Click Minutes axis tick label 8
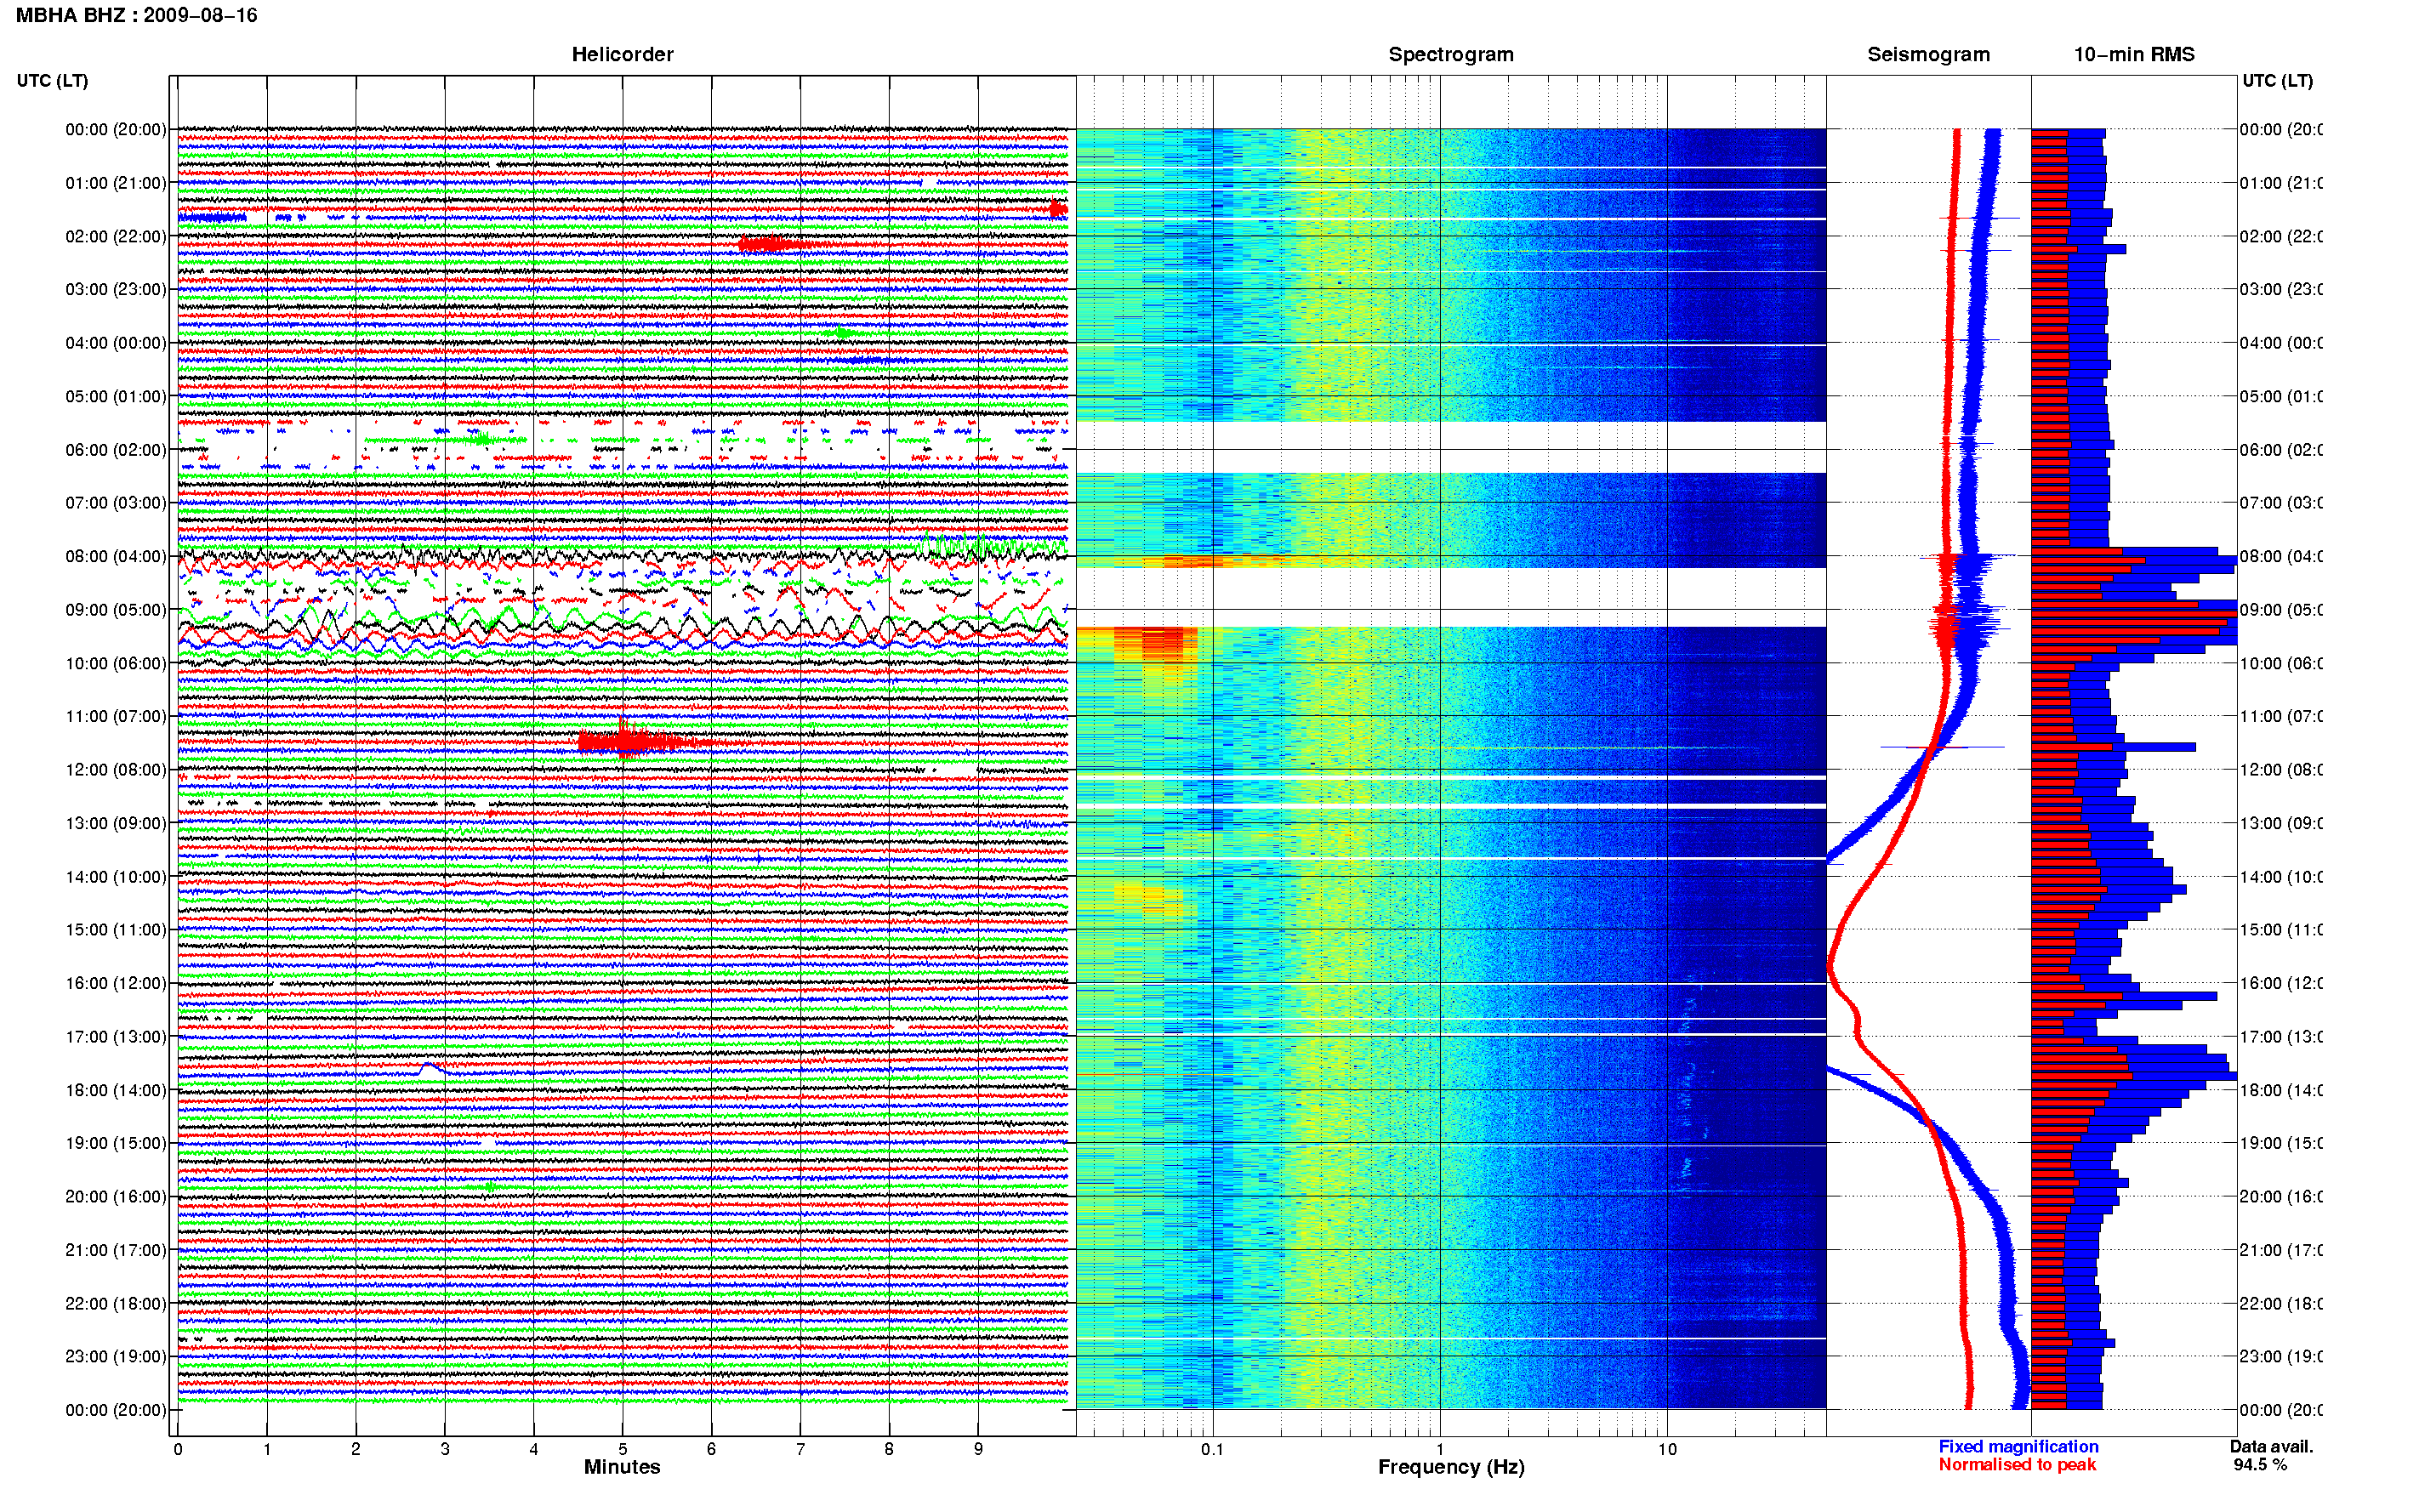 [x=889, y=1449]
